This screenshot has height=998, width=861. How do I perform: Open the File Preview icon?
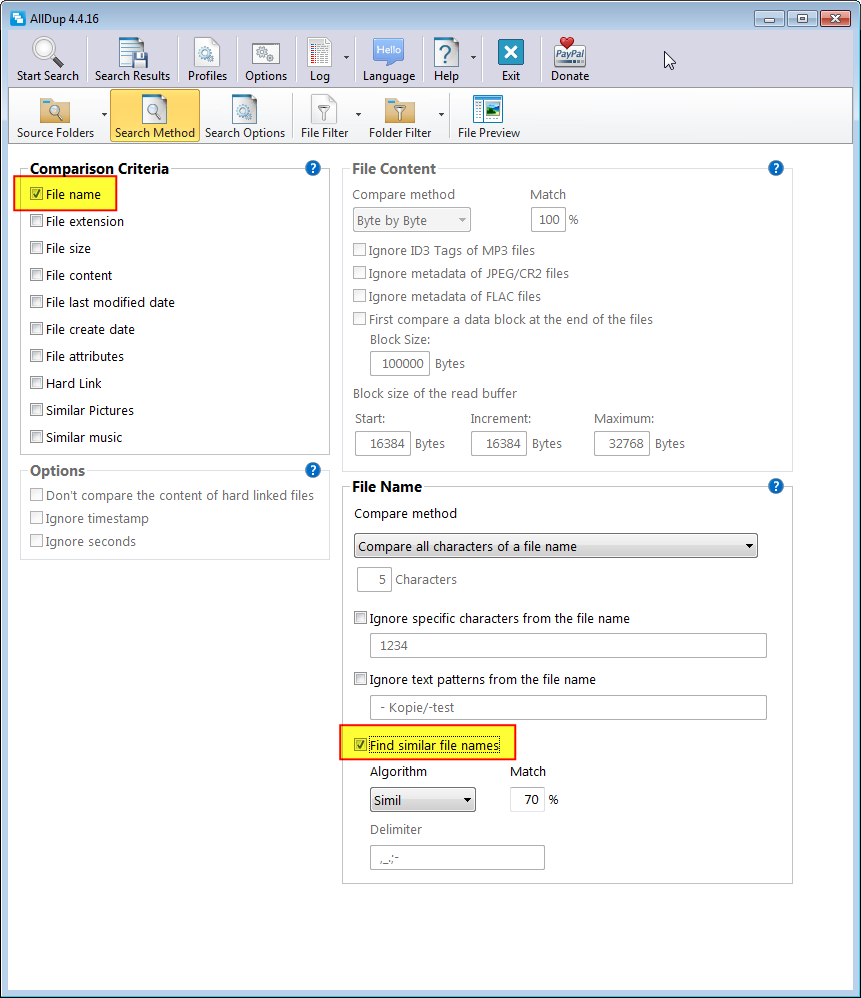488,110
